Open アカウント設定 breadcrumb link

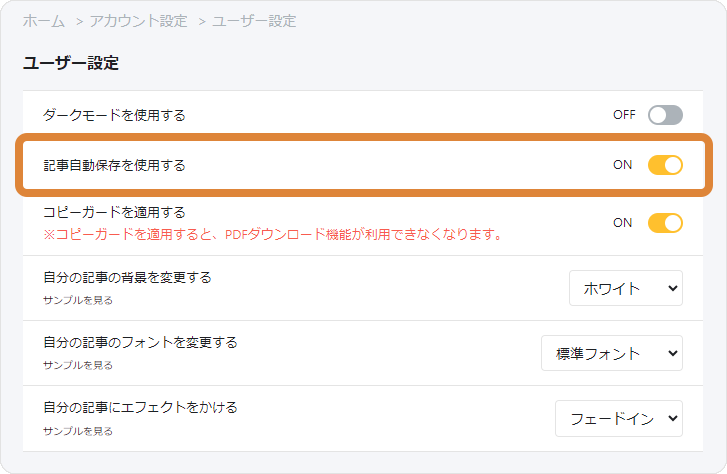pos(138,21)
